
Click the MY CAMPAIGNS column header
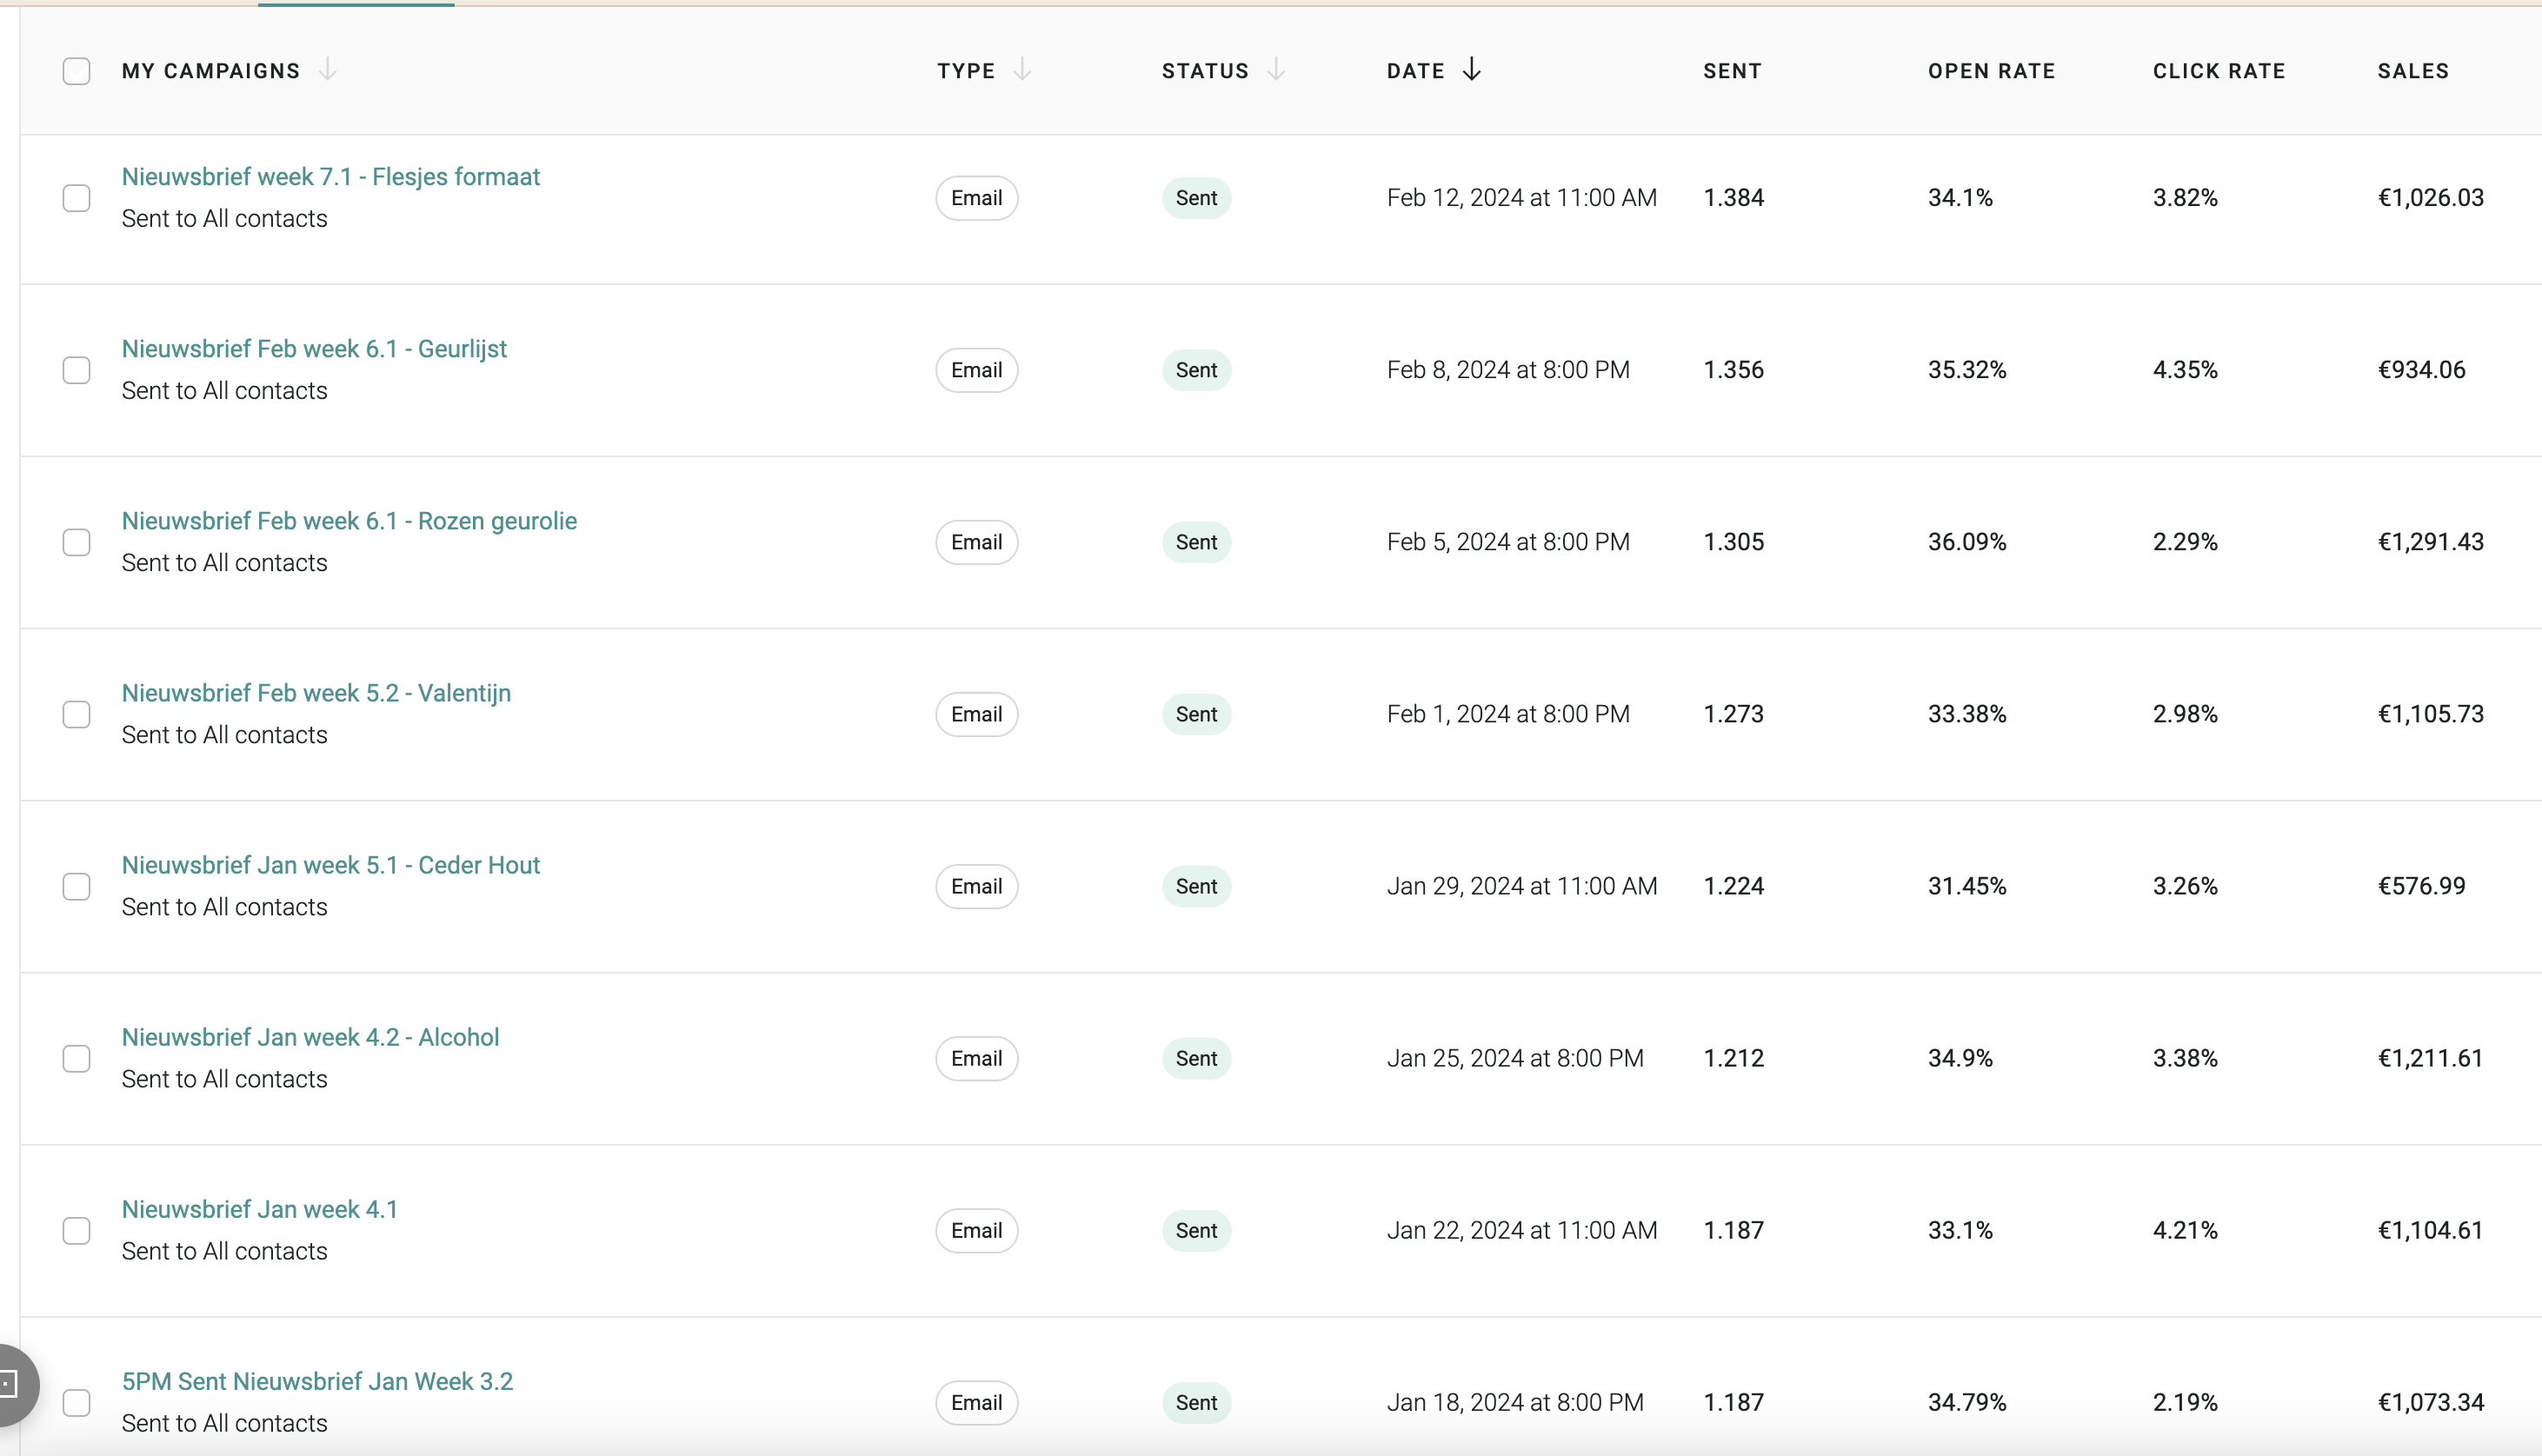coord(211,71)
